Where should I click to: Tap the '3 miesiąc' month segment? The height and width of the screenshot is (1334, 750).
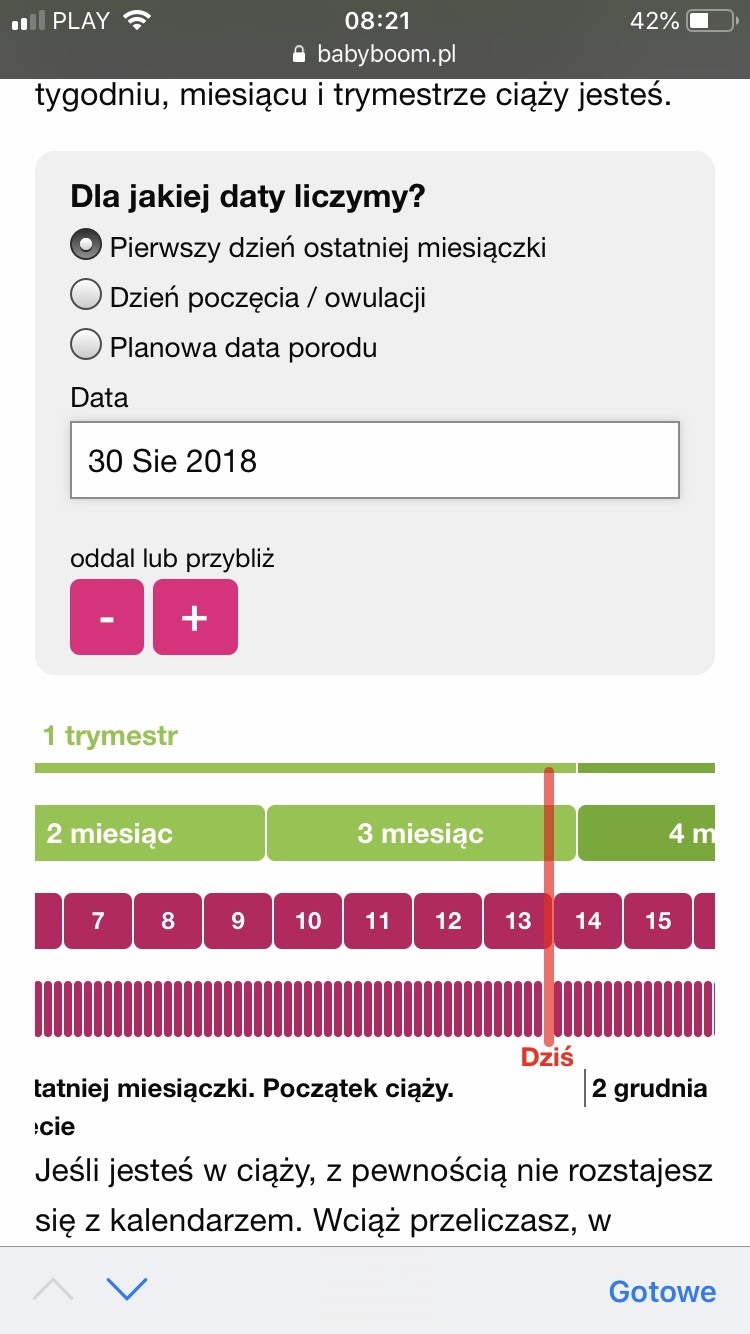coord(421,833)
